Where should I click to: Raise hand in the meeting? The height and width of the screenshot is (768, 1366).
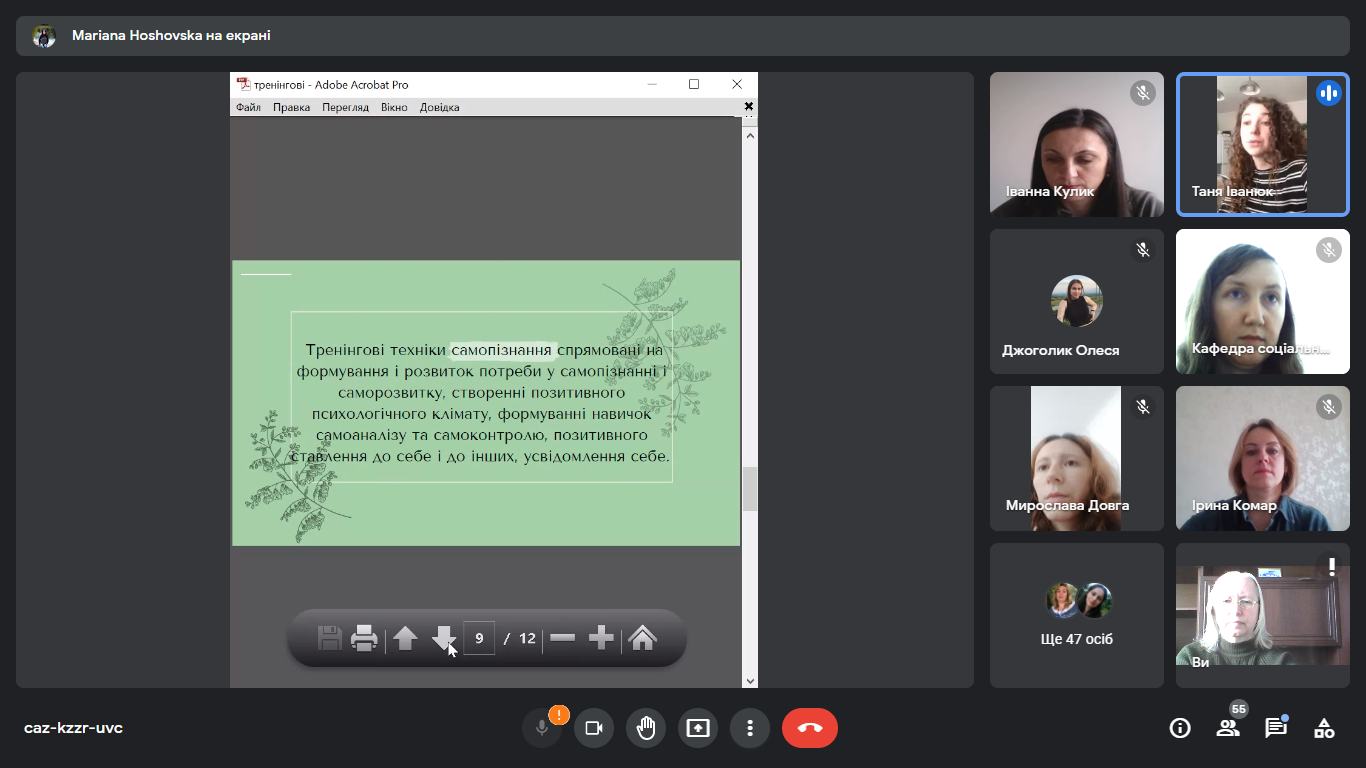pyautogui.click(x=646, y=728)
